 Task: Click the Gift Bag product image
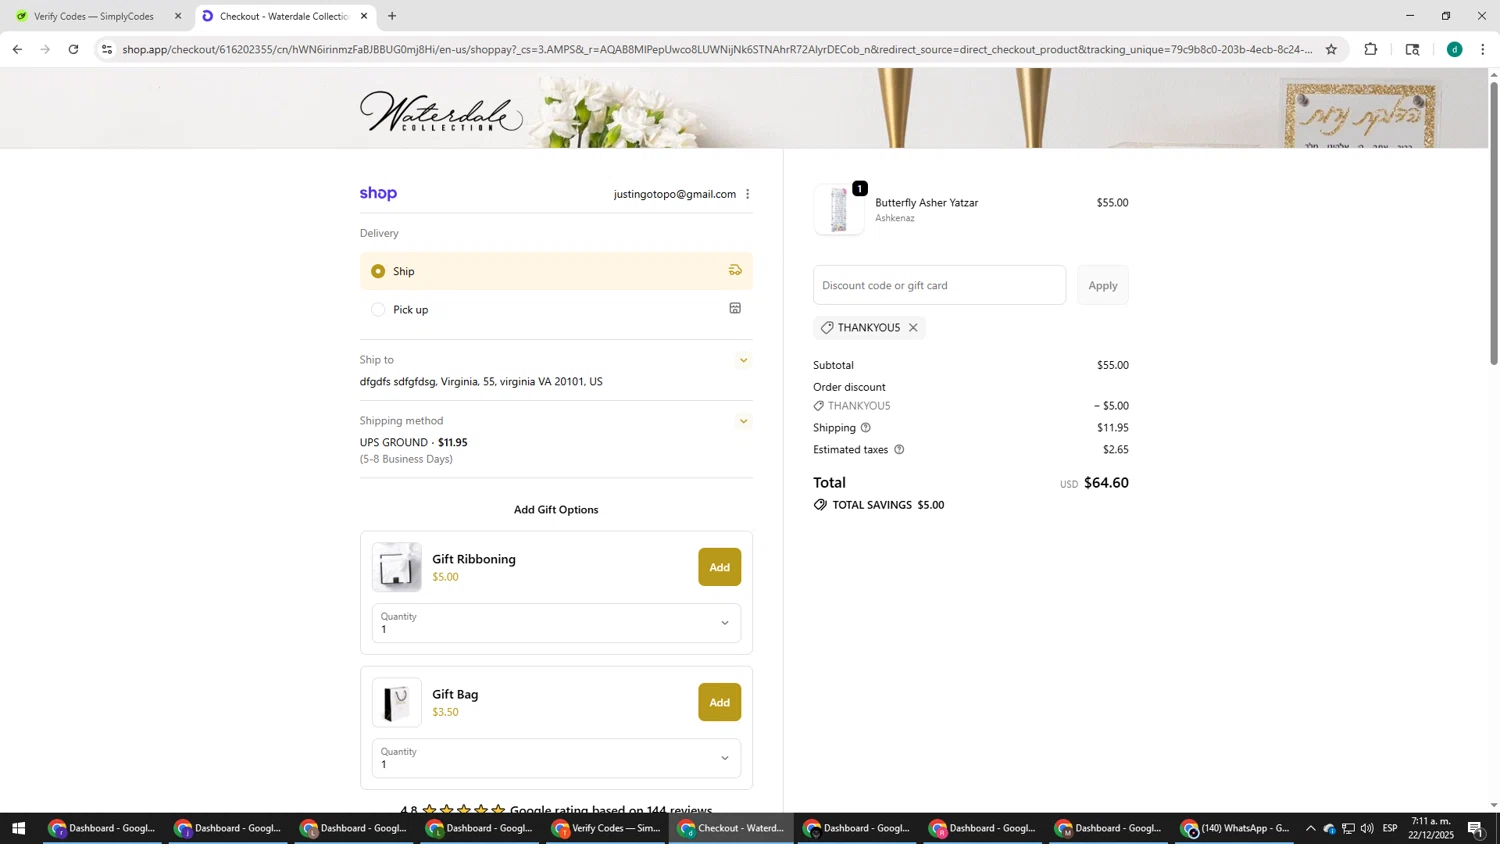pos(397,702)
